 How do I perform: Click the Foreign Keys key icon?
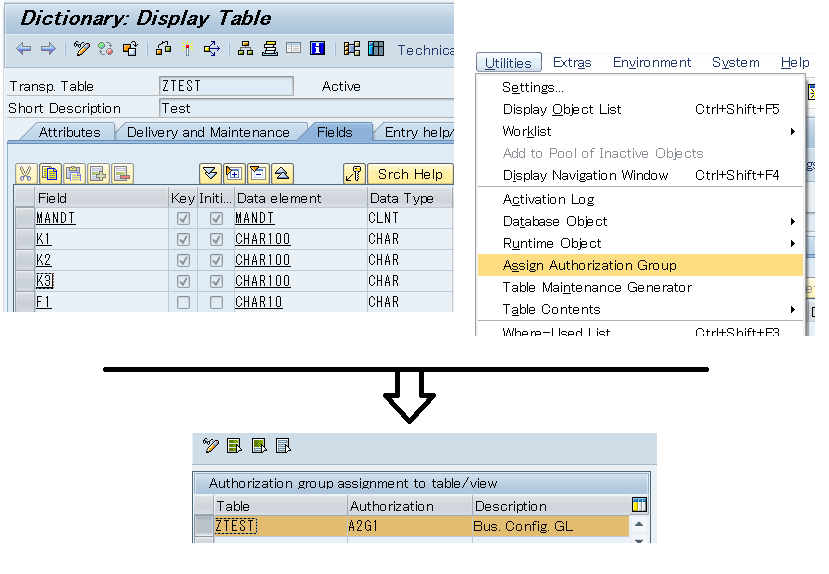coord(354,173)
